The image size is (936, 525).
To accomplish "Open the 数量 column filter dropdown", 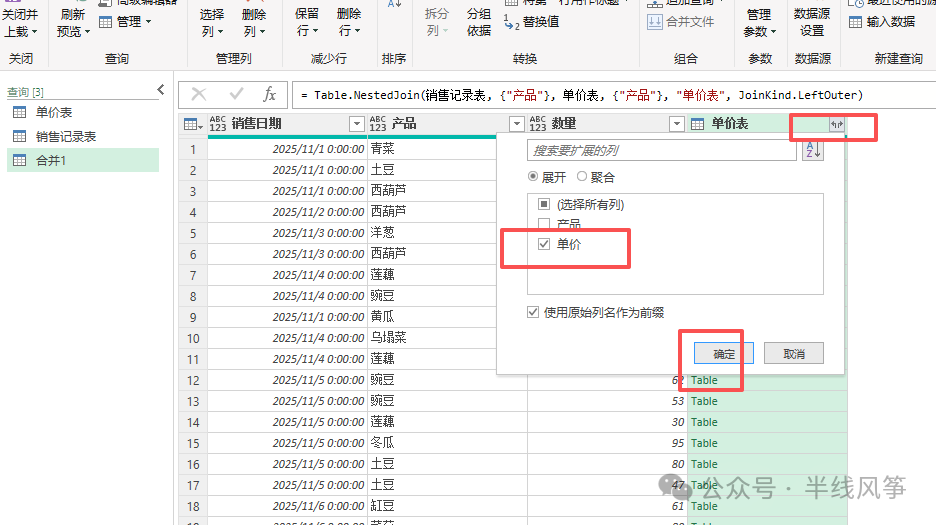I will (x=676, y=124).
